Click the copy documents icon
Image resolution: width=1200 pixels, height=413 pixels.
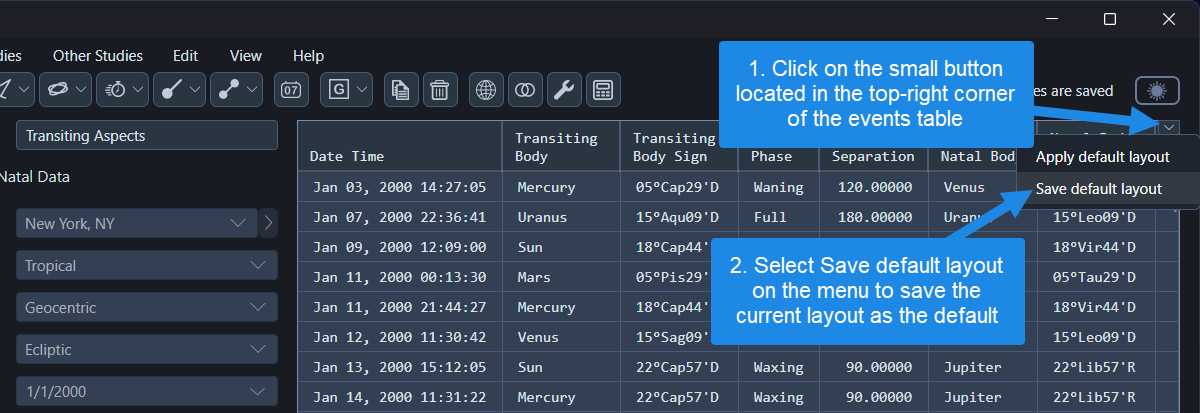pyautogui.click(x=401, y=89)
